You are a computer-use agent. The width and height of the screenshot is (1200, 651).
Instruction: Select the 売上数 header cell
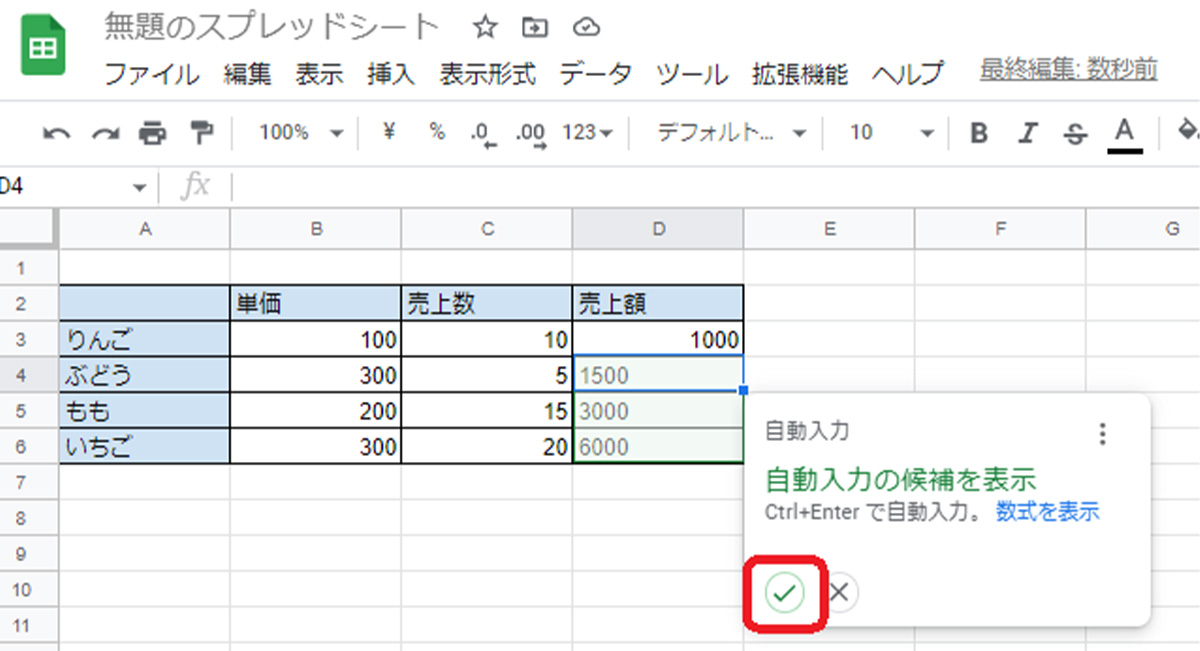(x=487, y=304)
